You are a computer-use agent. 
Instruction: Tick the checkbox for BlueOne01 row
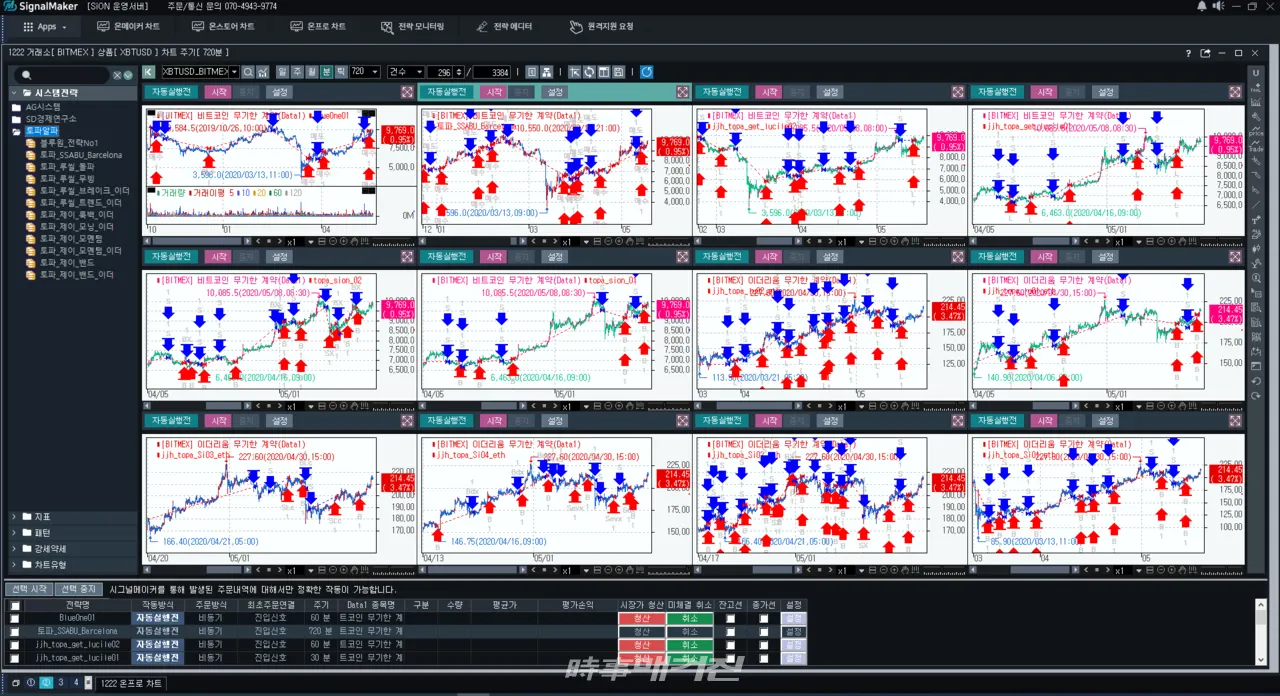(x=14, y=618)
